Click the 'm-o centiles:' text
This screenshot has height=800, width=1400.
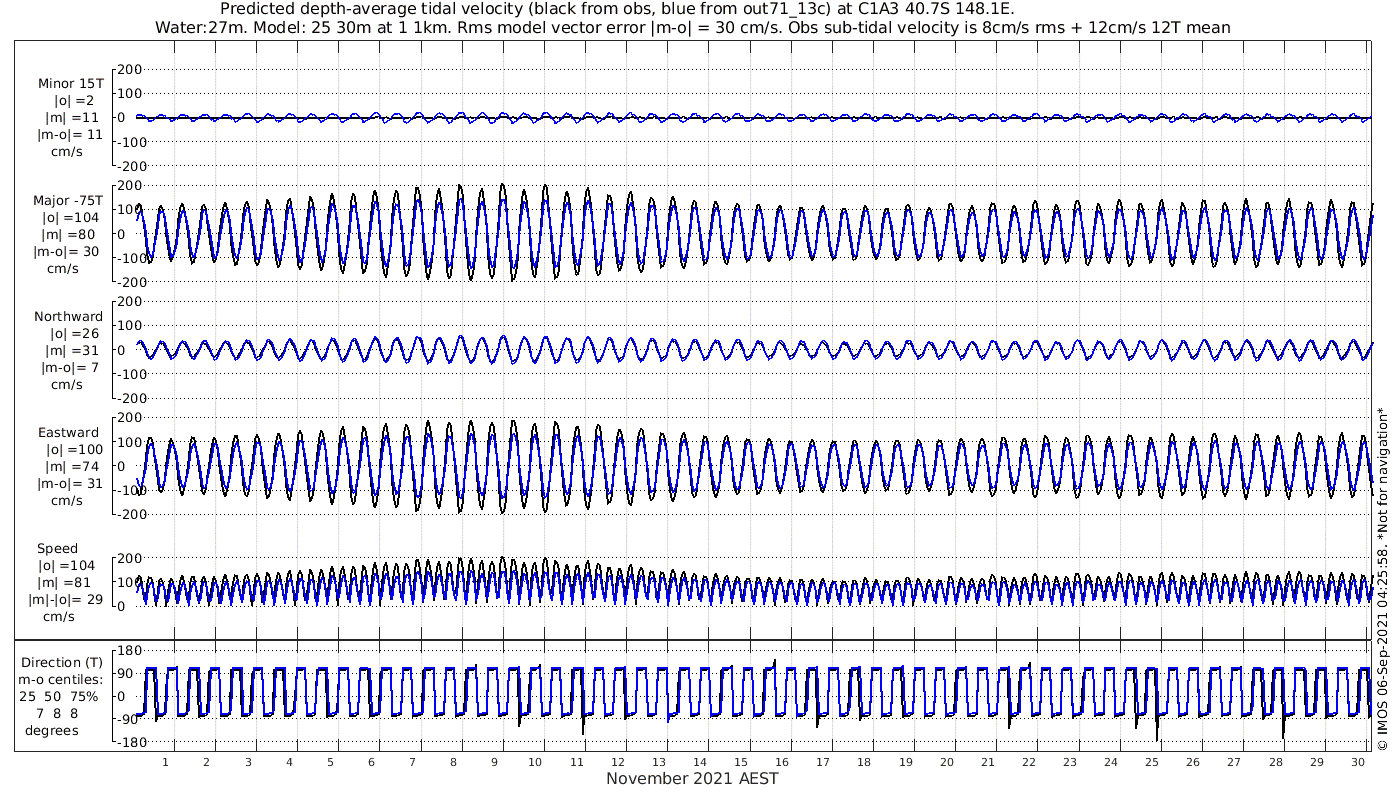[x=62, y=680]
